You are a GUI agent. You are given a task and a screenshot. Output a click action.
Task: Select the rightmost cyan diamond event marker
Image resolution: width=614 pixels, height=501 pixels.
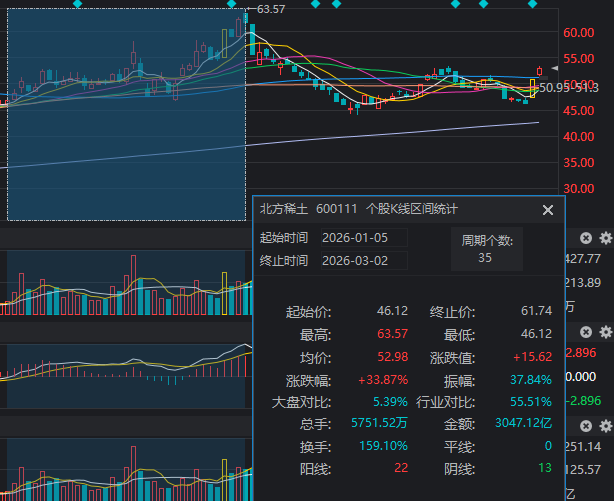point(530,4)
